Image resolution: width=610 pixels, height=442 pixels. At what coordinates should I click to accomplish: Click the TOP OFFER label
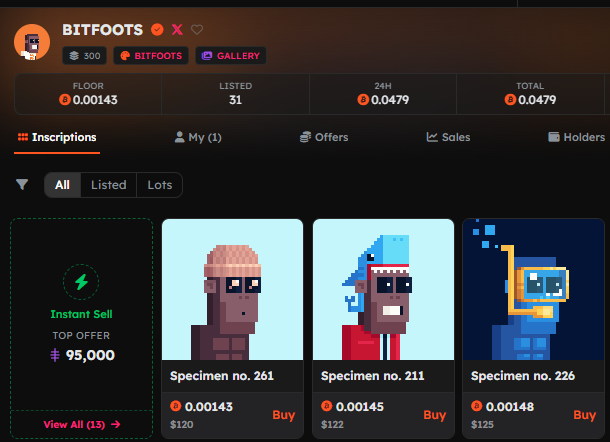81,335
